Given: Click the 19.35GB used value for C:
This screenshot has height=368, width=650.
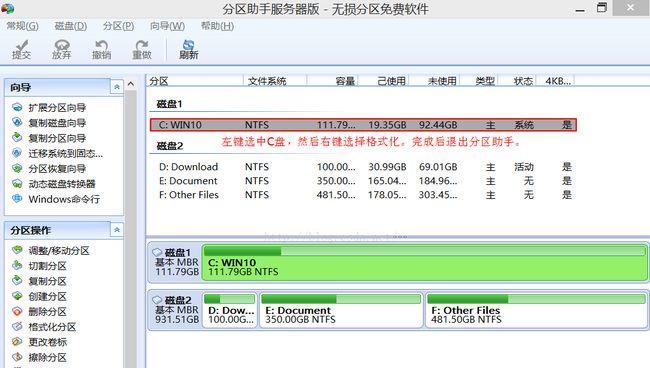Looking at the screenshot, I should click(387, 125).
